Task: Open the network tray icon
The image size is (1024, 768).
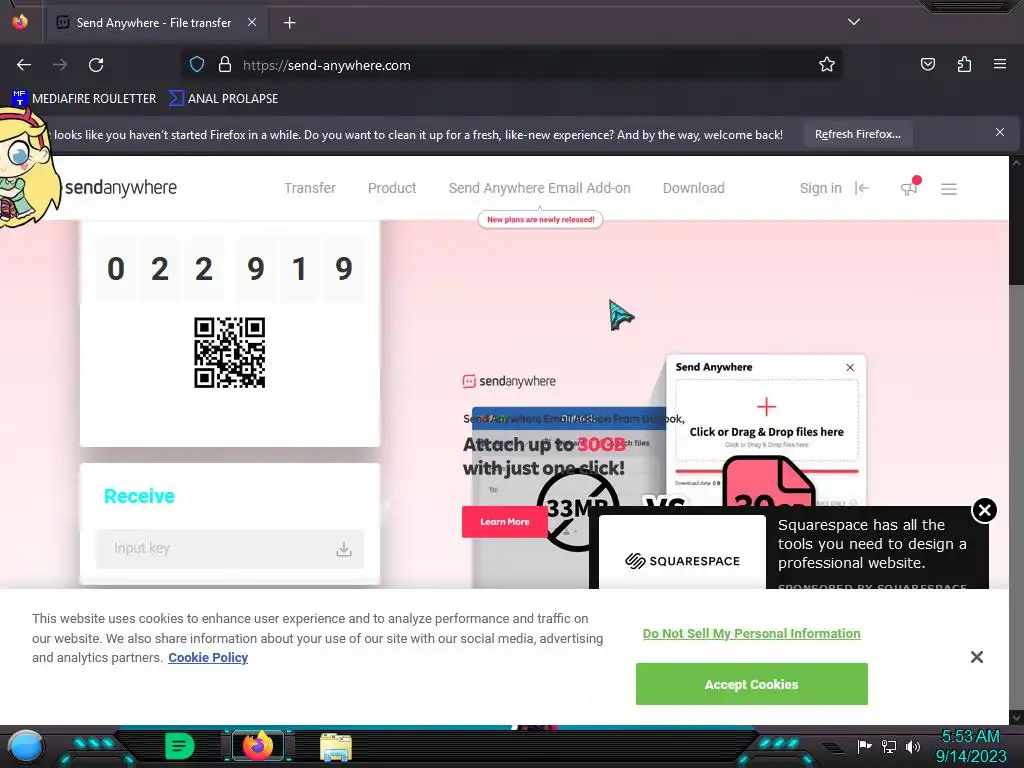Action: [x=889, y=746]
